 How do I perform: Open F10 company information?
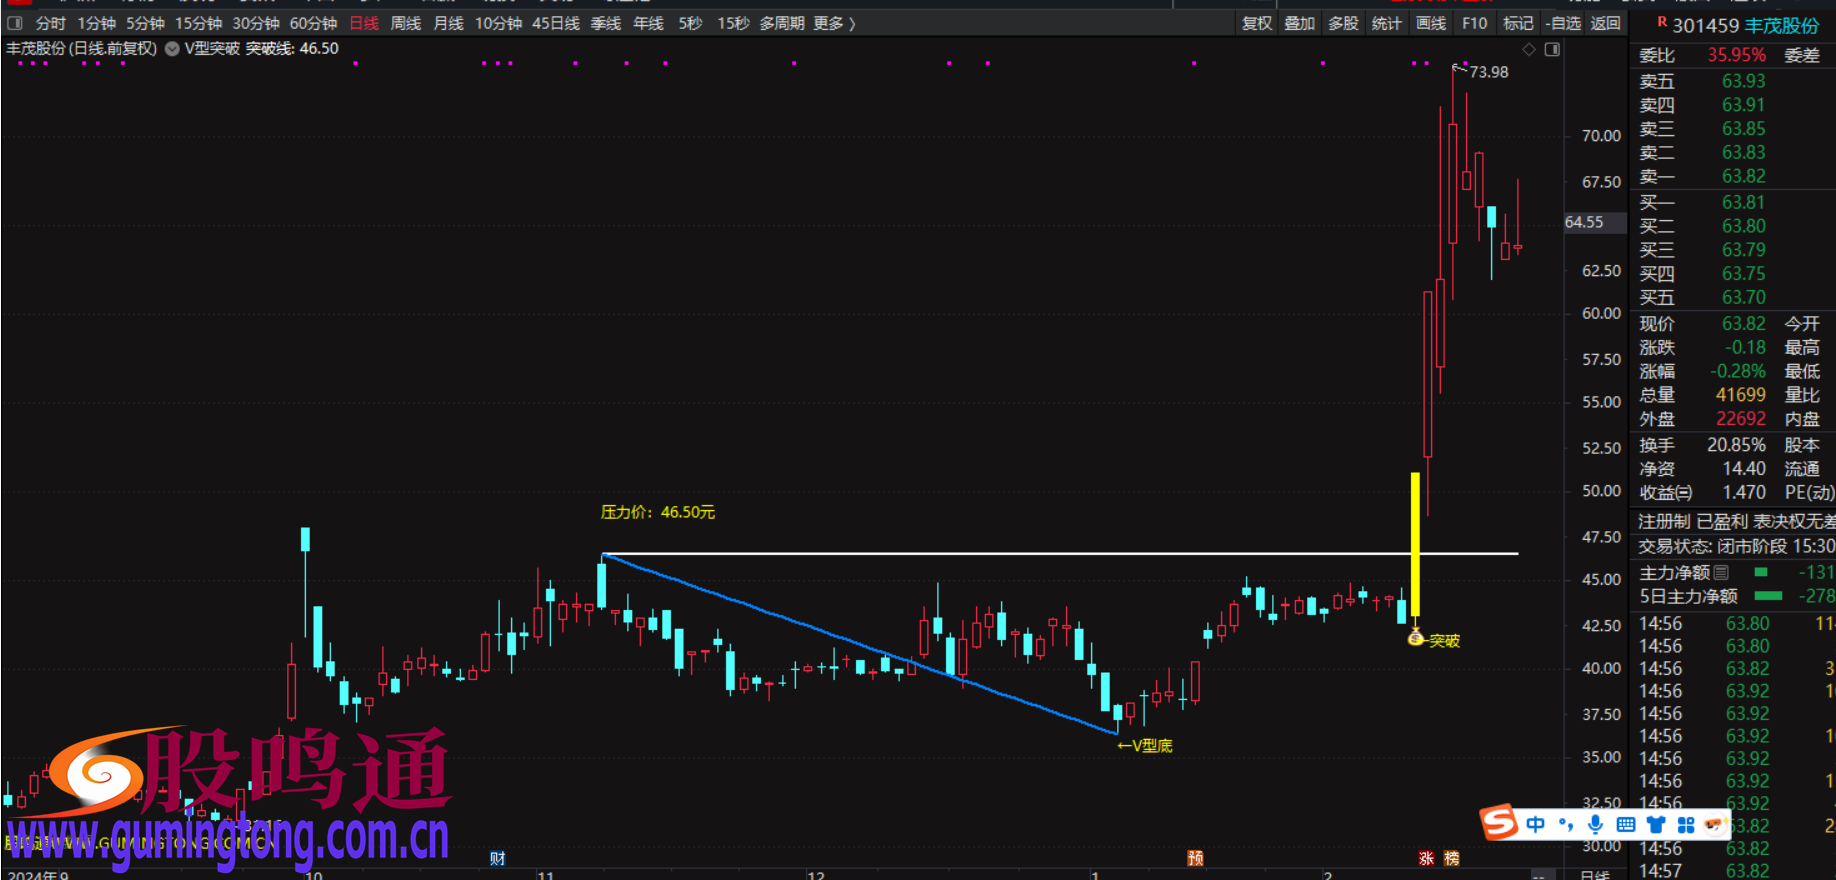(x=1474, y=23)
